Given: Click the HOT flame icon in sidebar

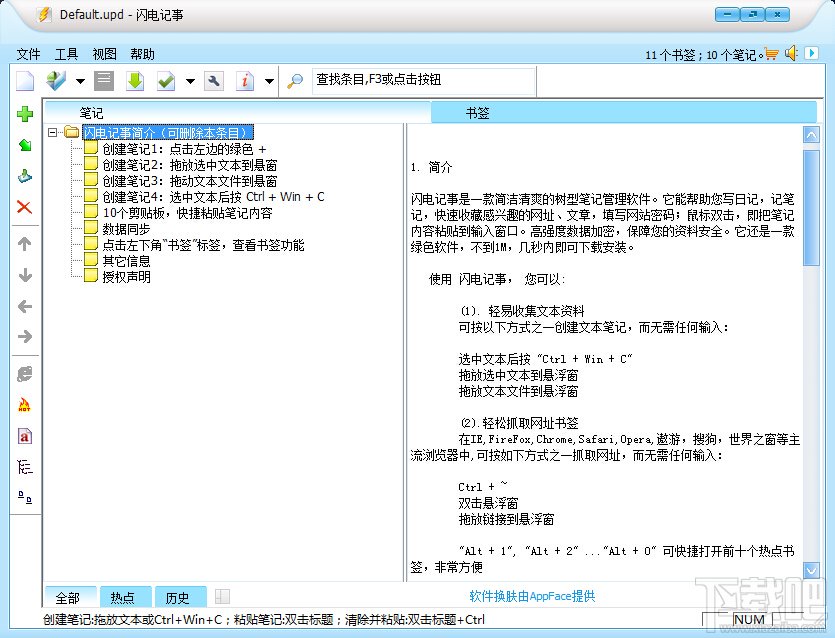Looking at the screenshot, I should (x=24, y=405).
